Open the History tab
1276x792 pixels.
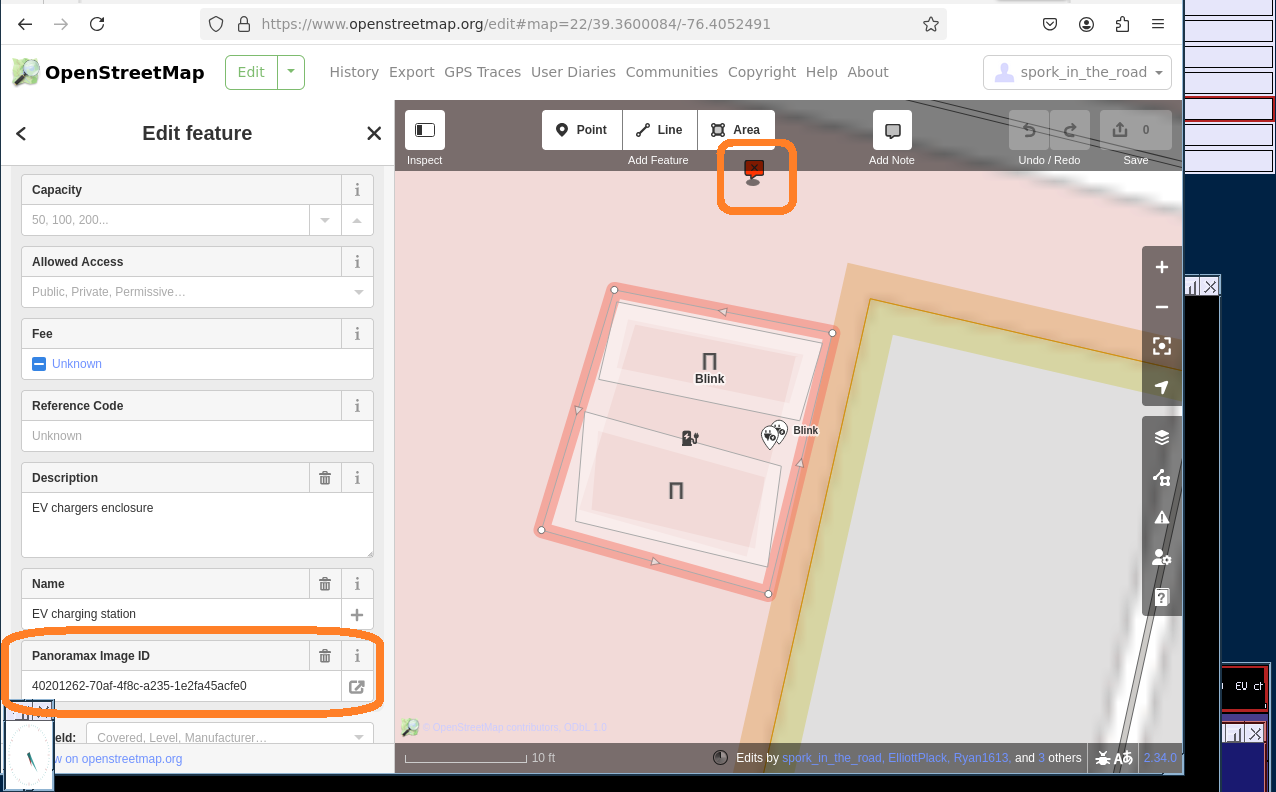click(x=354, y=72)
